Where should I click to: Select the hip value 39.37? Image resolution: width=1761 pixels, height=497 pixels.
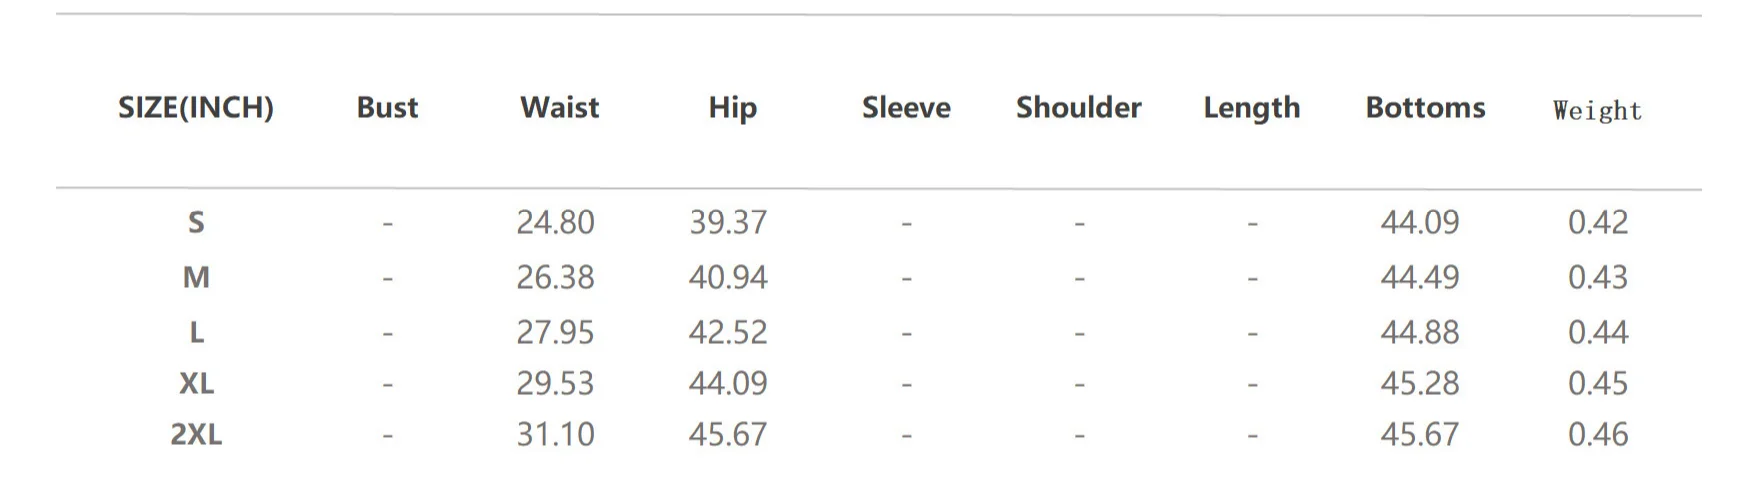pyautogui.click(x=728, y=222)
